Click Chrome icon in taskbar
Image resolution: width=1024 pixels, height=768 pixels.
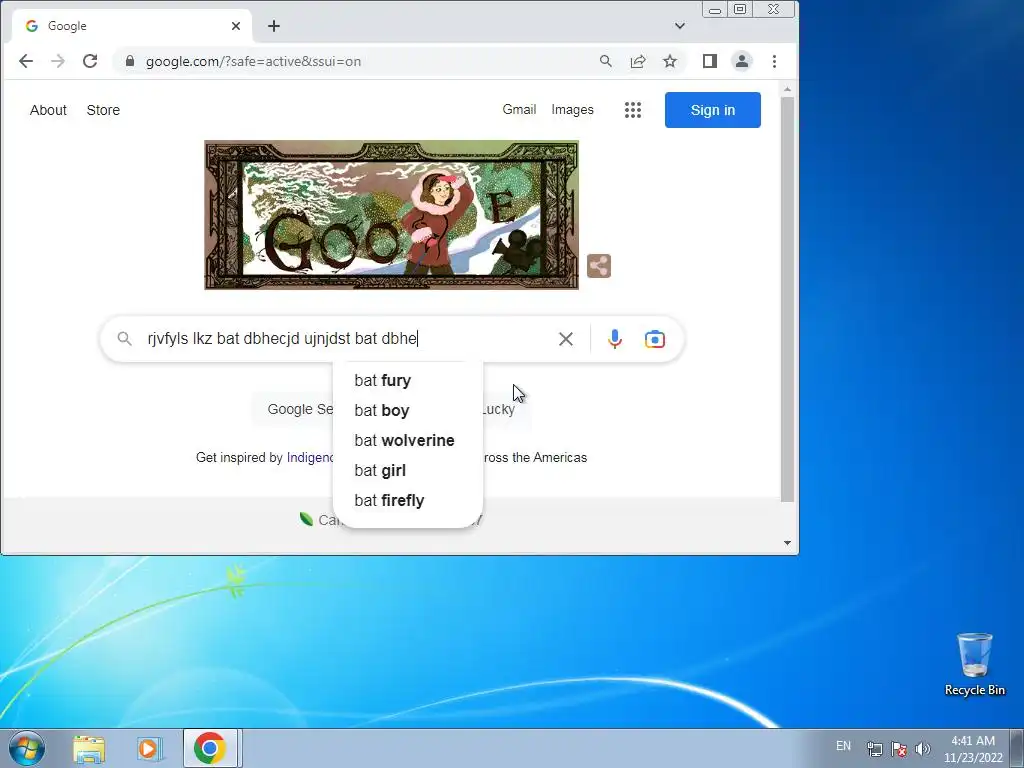[209, 748]
